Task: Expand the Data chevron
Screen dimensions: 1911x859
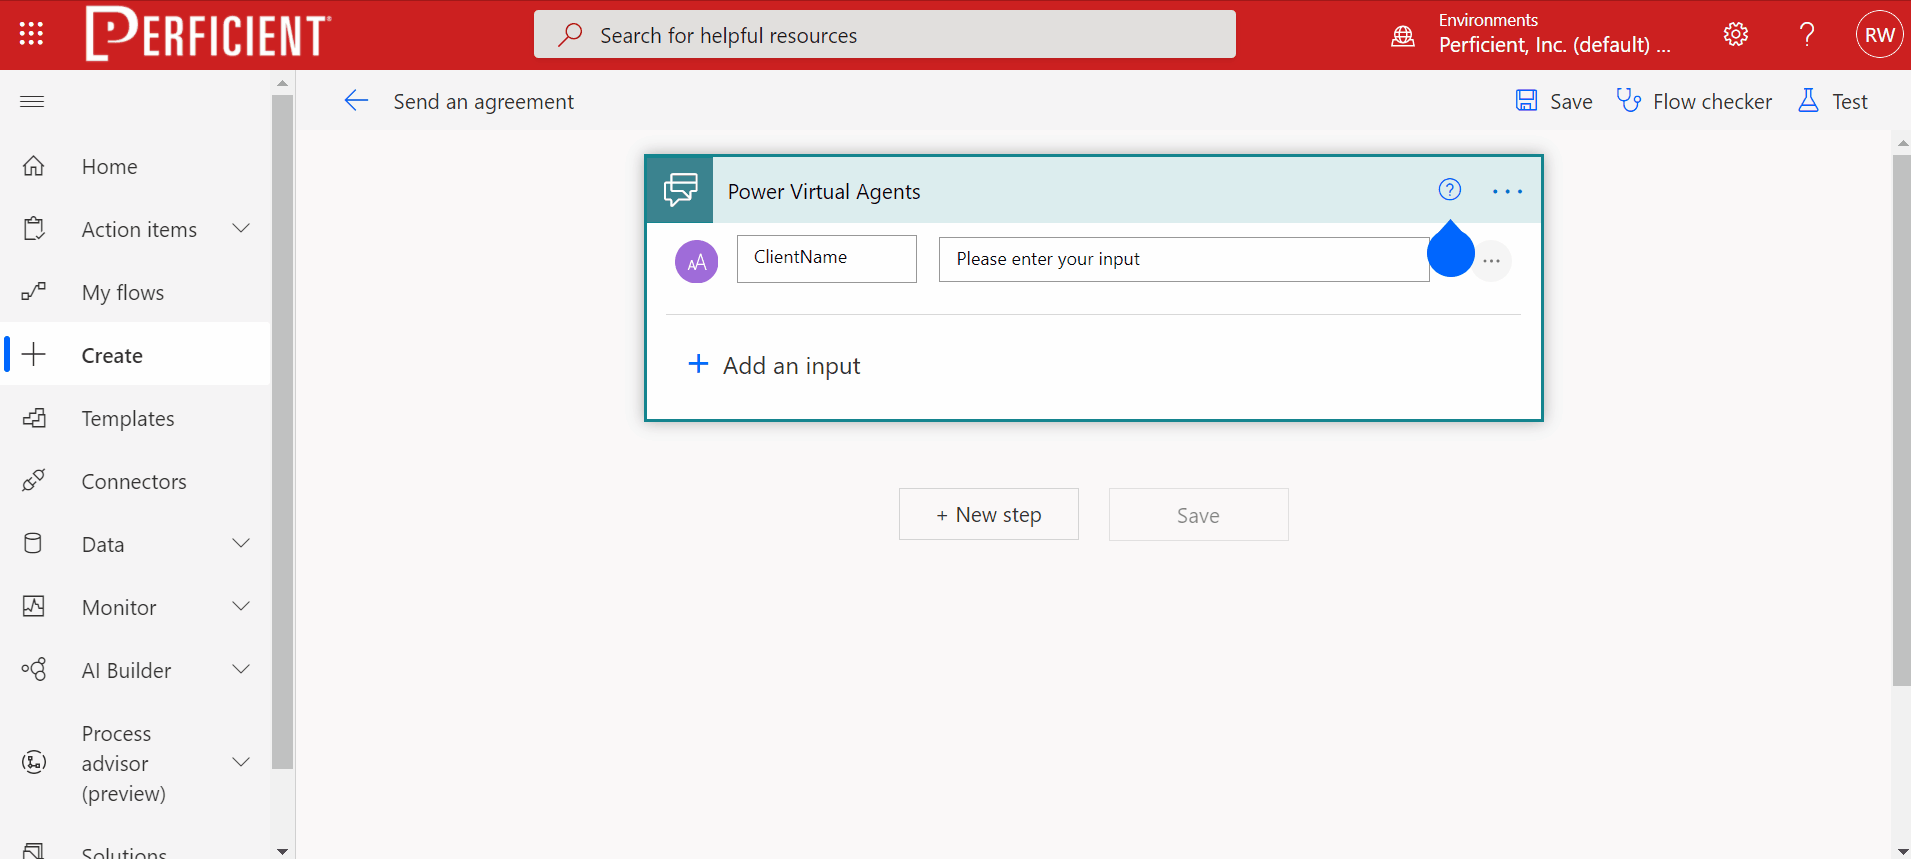Action: coord(241,543)
